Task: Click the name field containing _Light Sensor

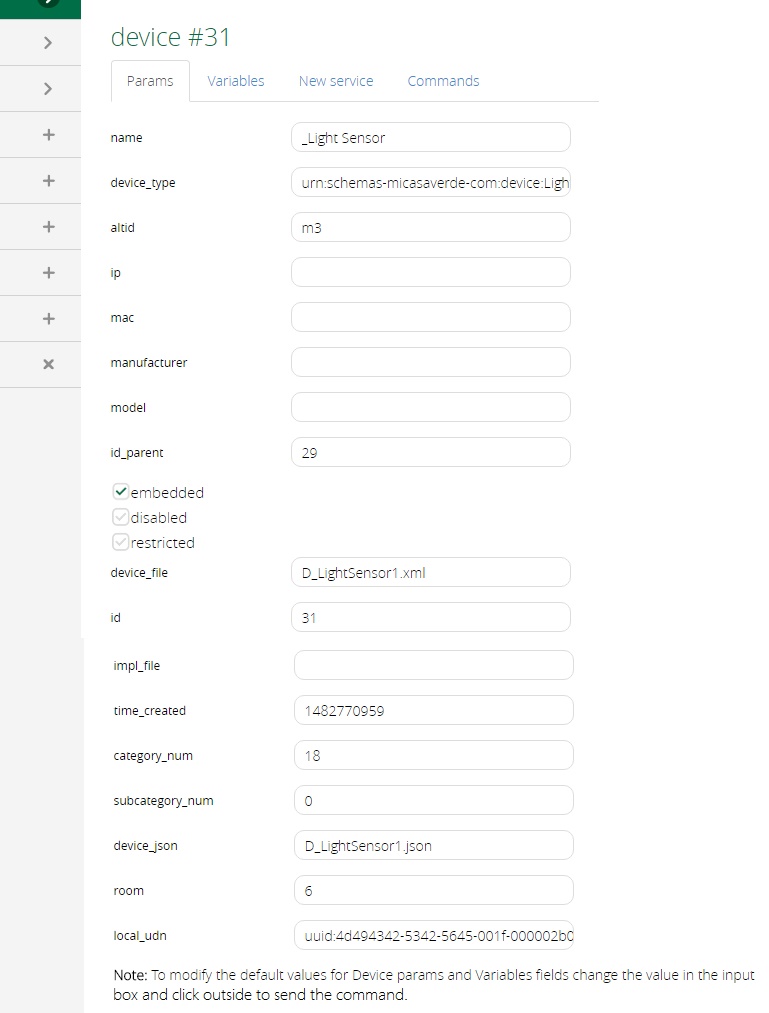Action: (430, 138)
